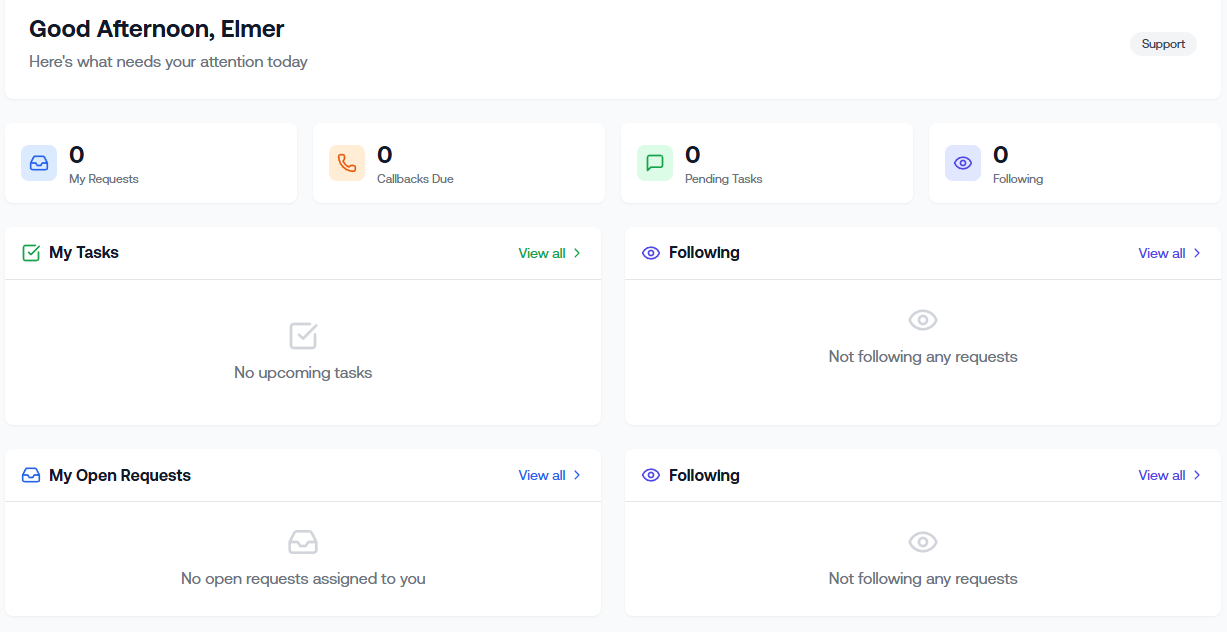
Task: Click the green chevron in My Tasks header
Action: point(577,253)
